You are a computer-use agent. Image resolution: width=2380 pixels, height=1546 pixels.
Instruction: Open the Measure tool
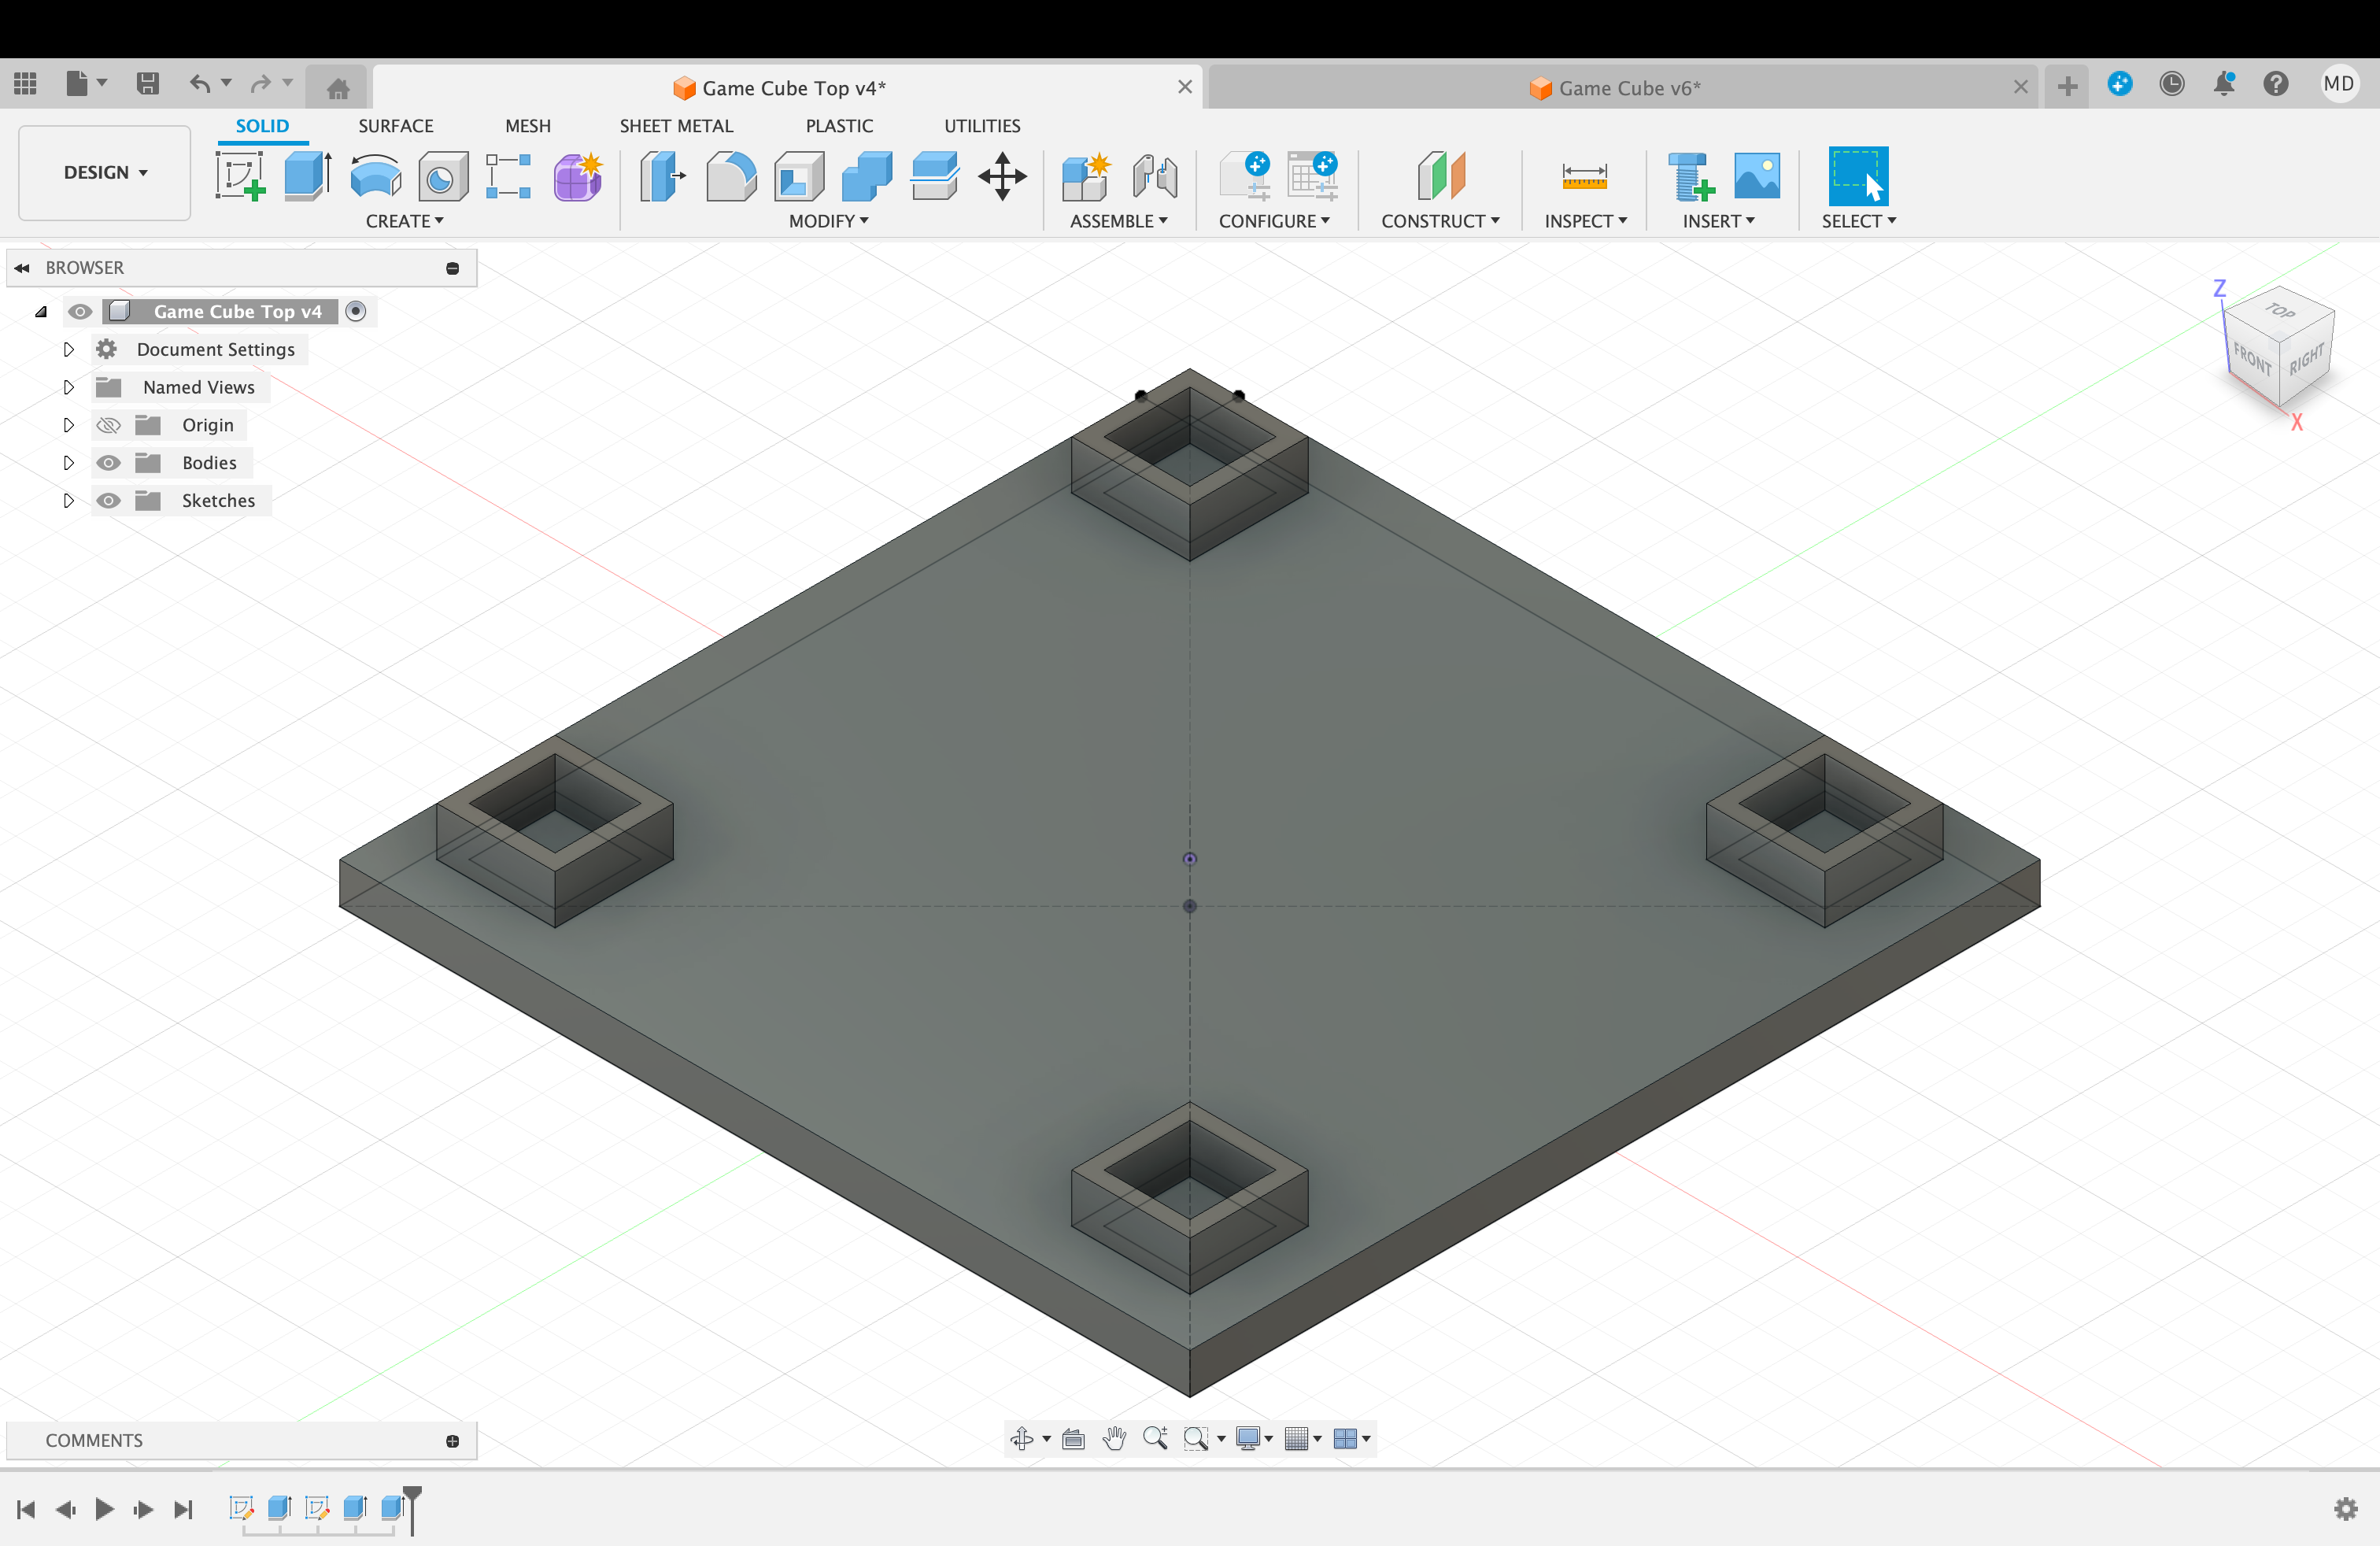1584,177
